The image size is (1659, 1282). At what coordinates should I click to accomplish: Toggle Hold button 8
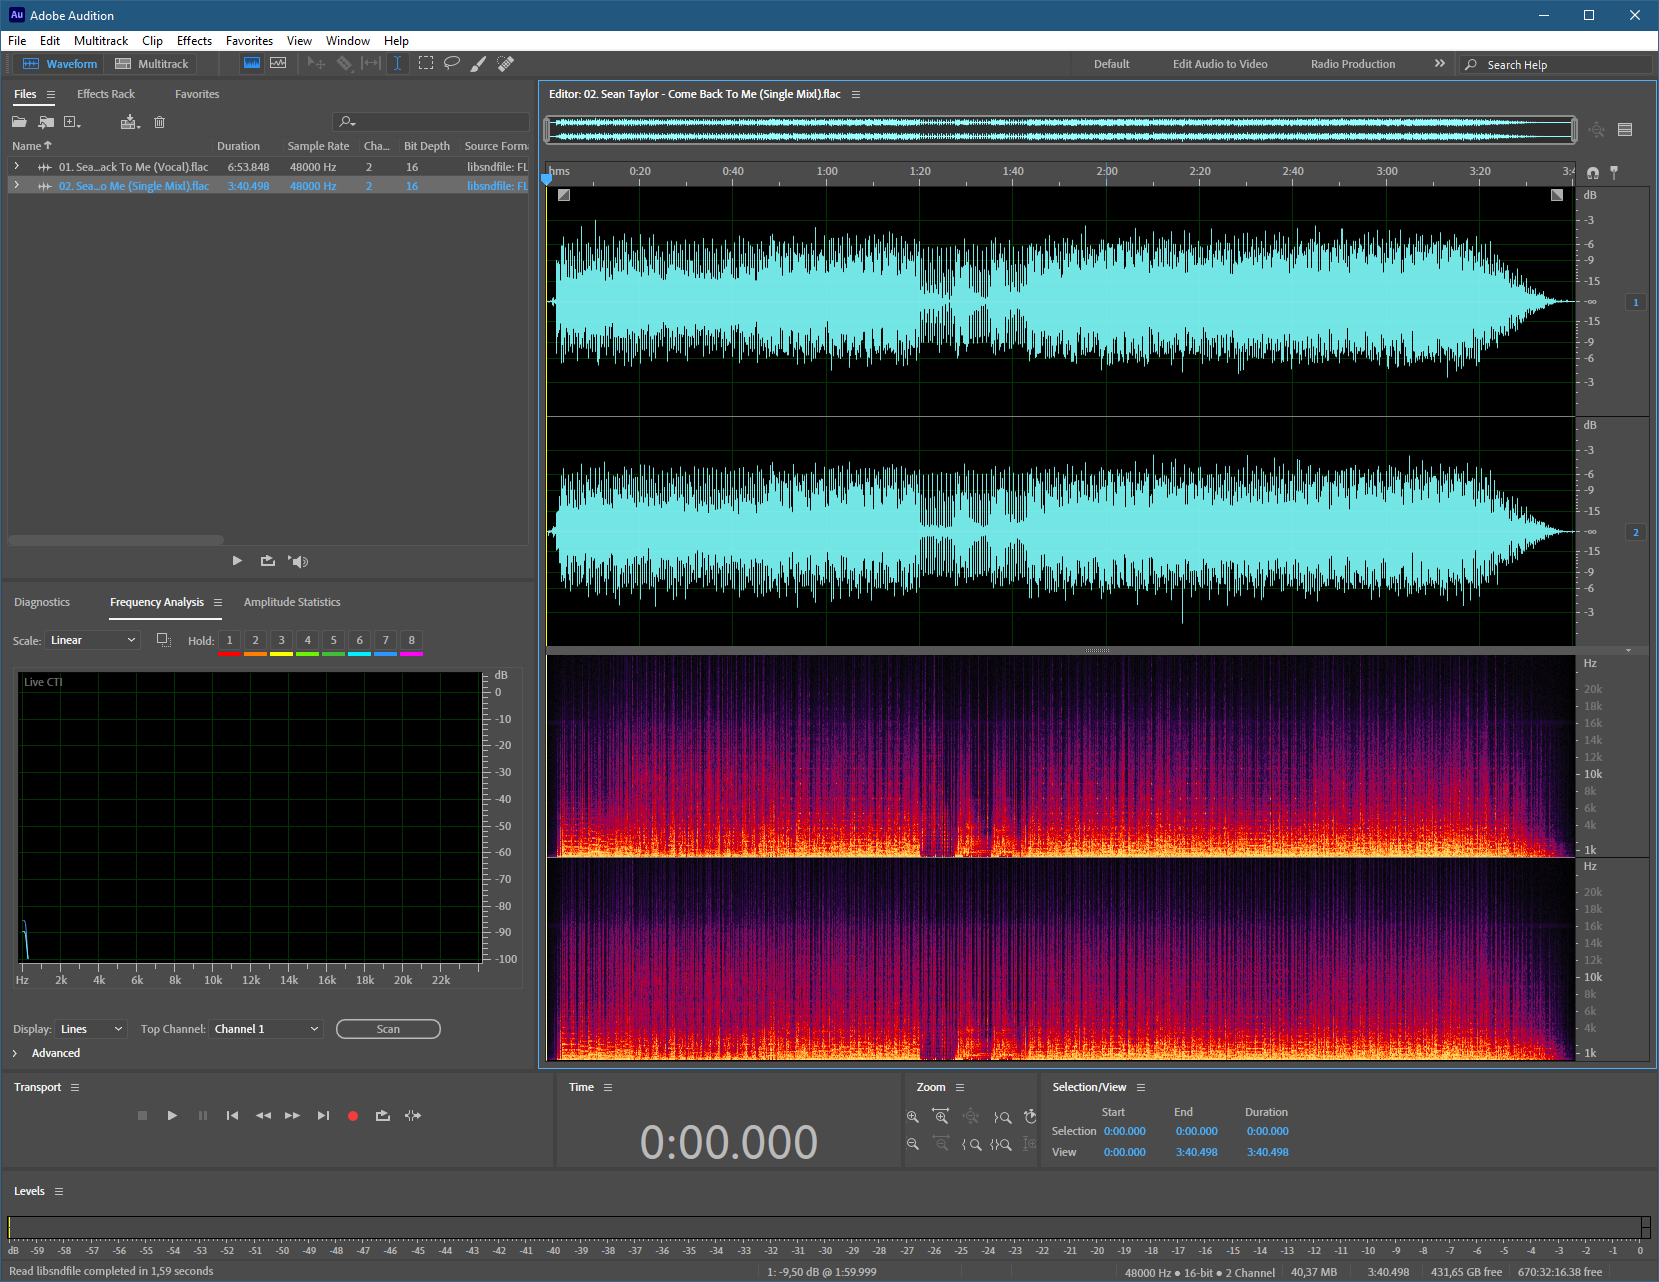(x=411, y=640)
